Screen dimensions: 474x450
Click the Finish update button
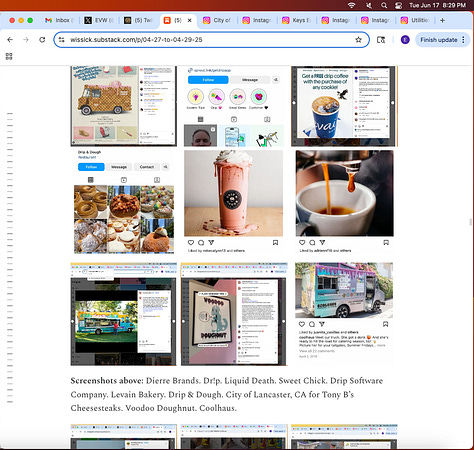[x=438, y=40]
